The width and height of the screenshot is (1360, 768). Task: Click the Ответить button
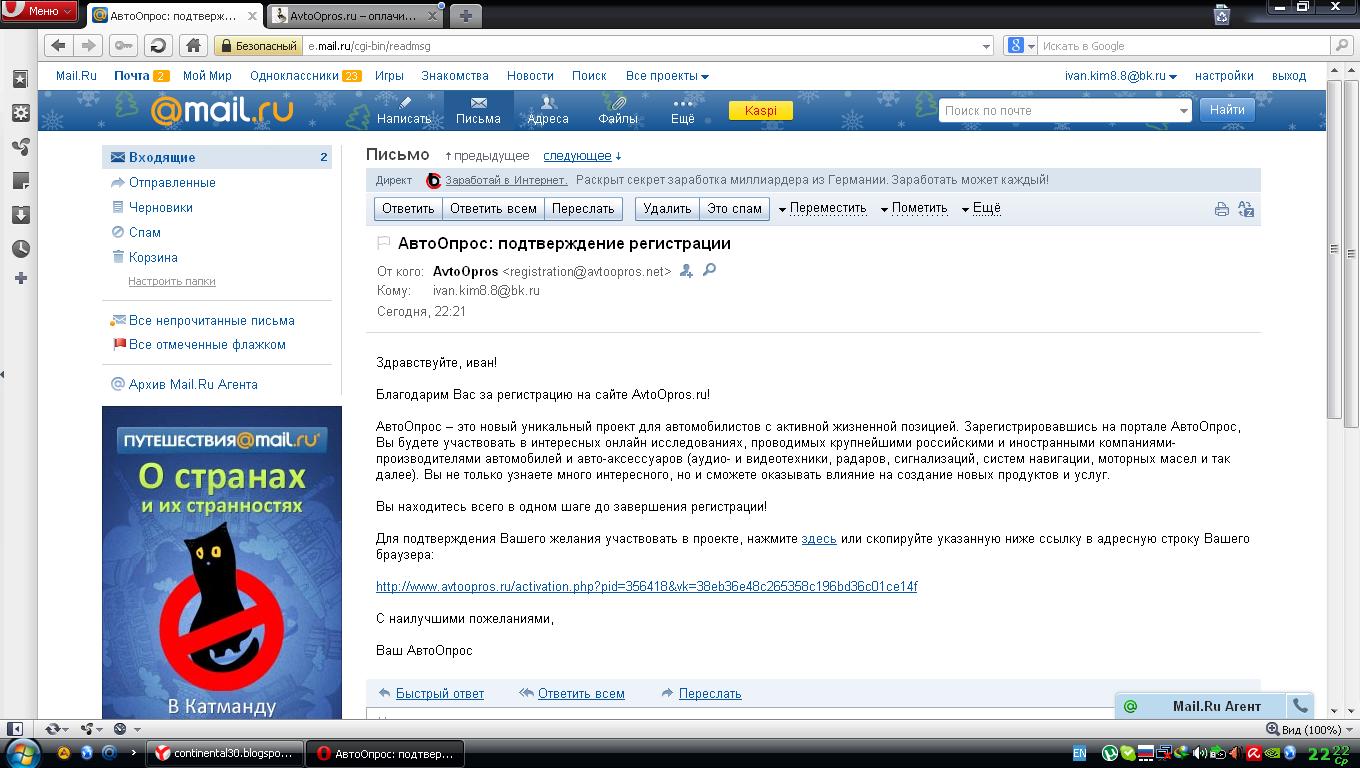pyautogui.click(x=408, y=208)
